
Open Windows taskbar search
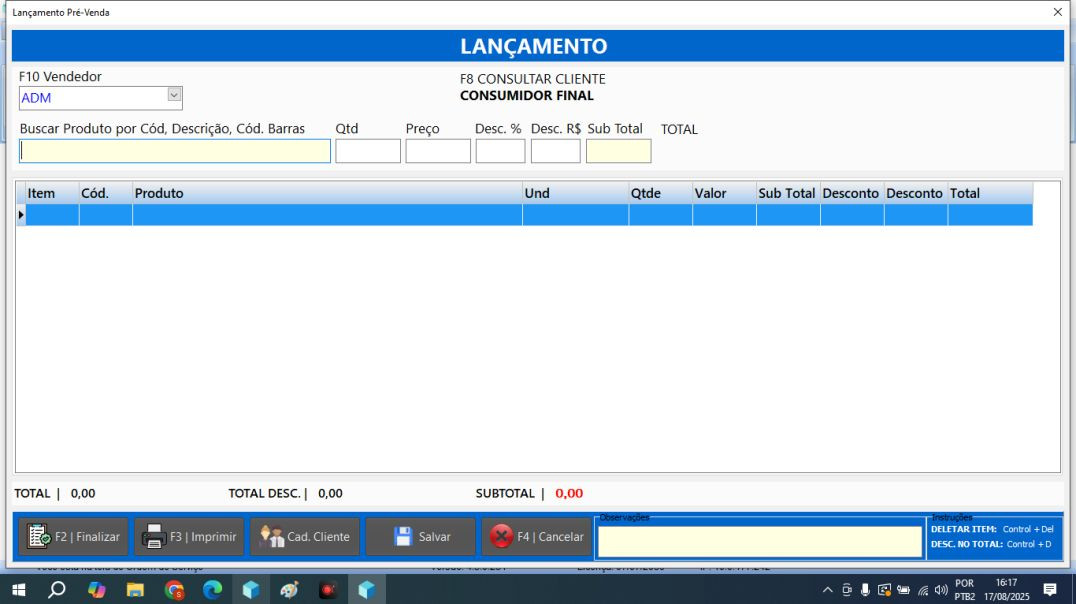57,590
